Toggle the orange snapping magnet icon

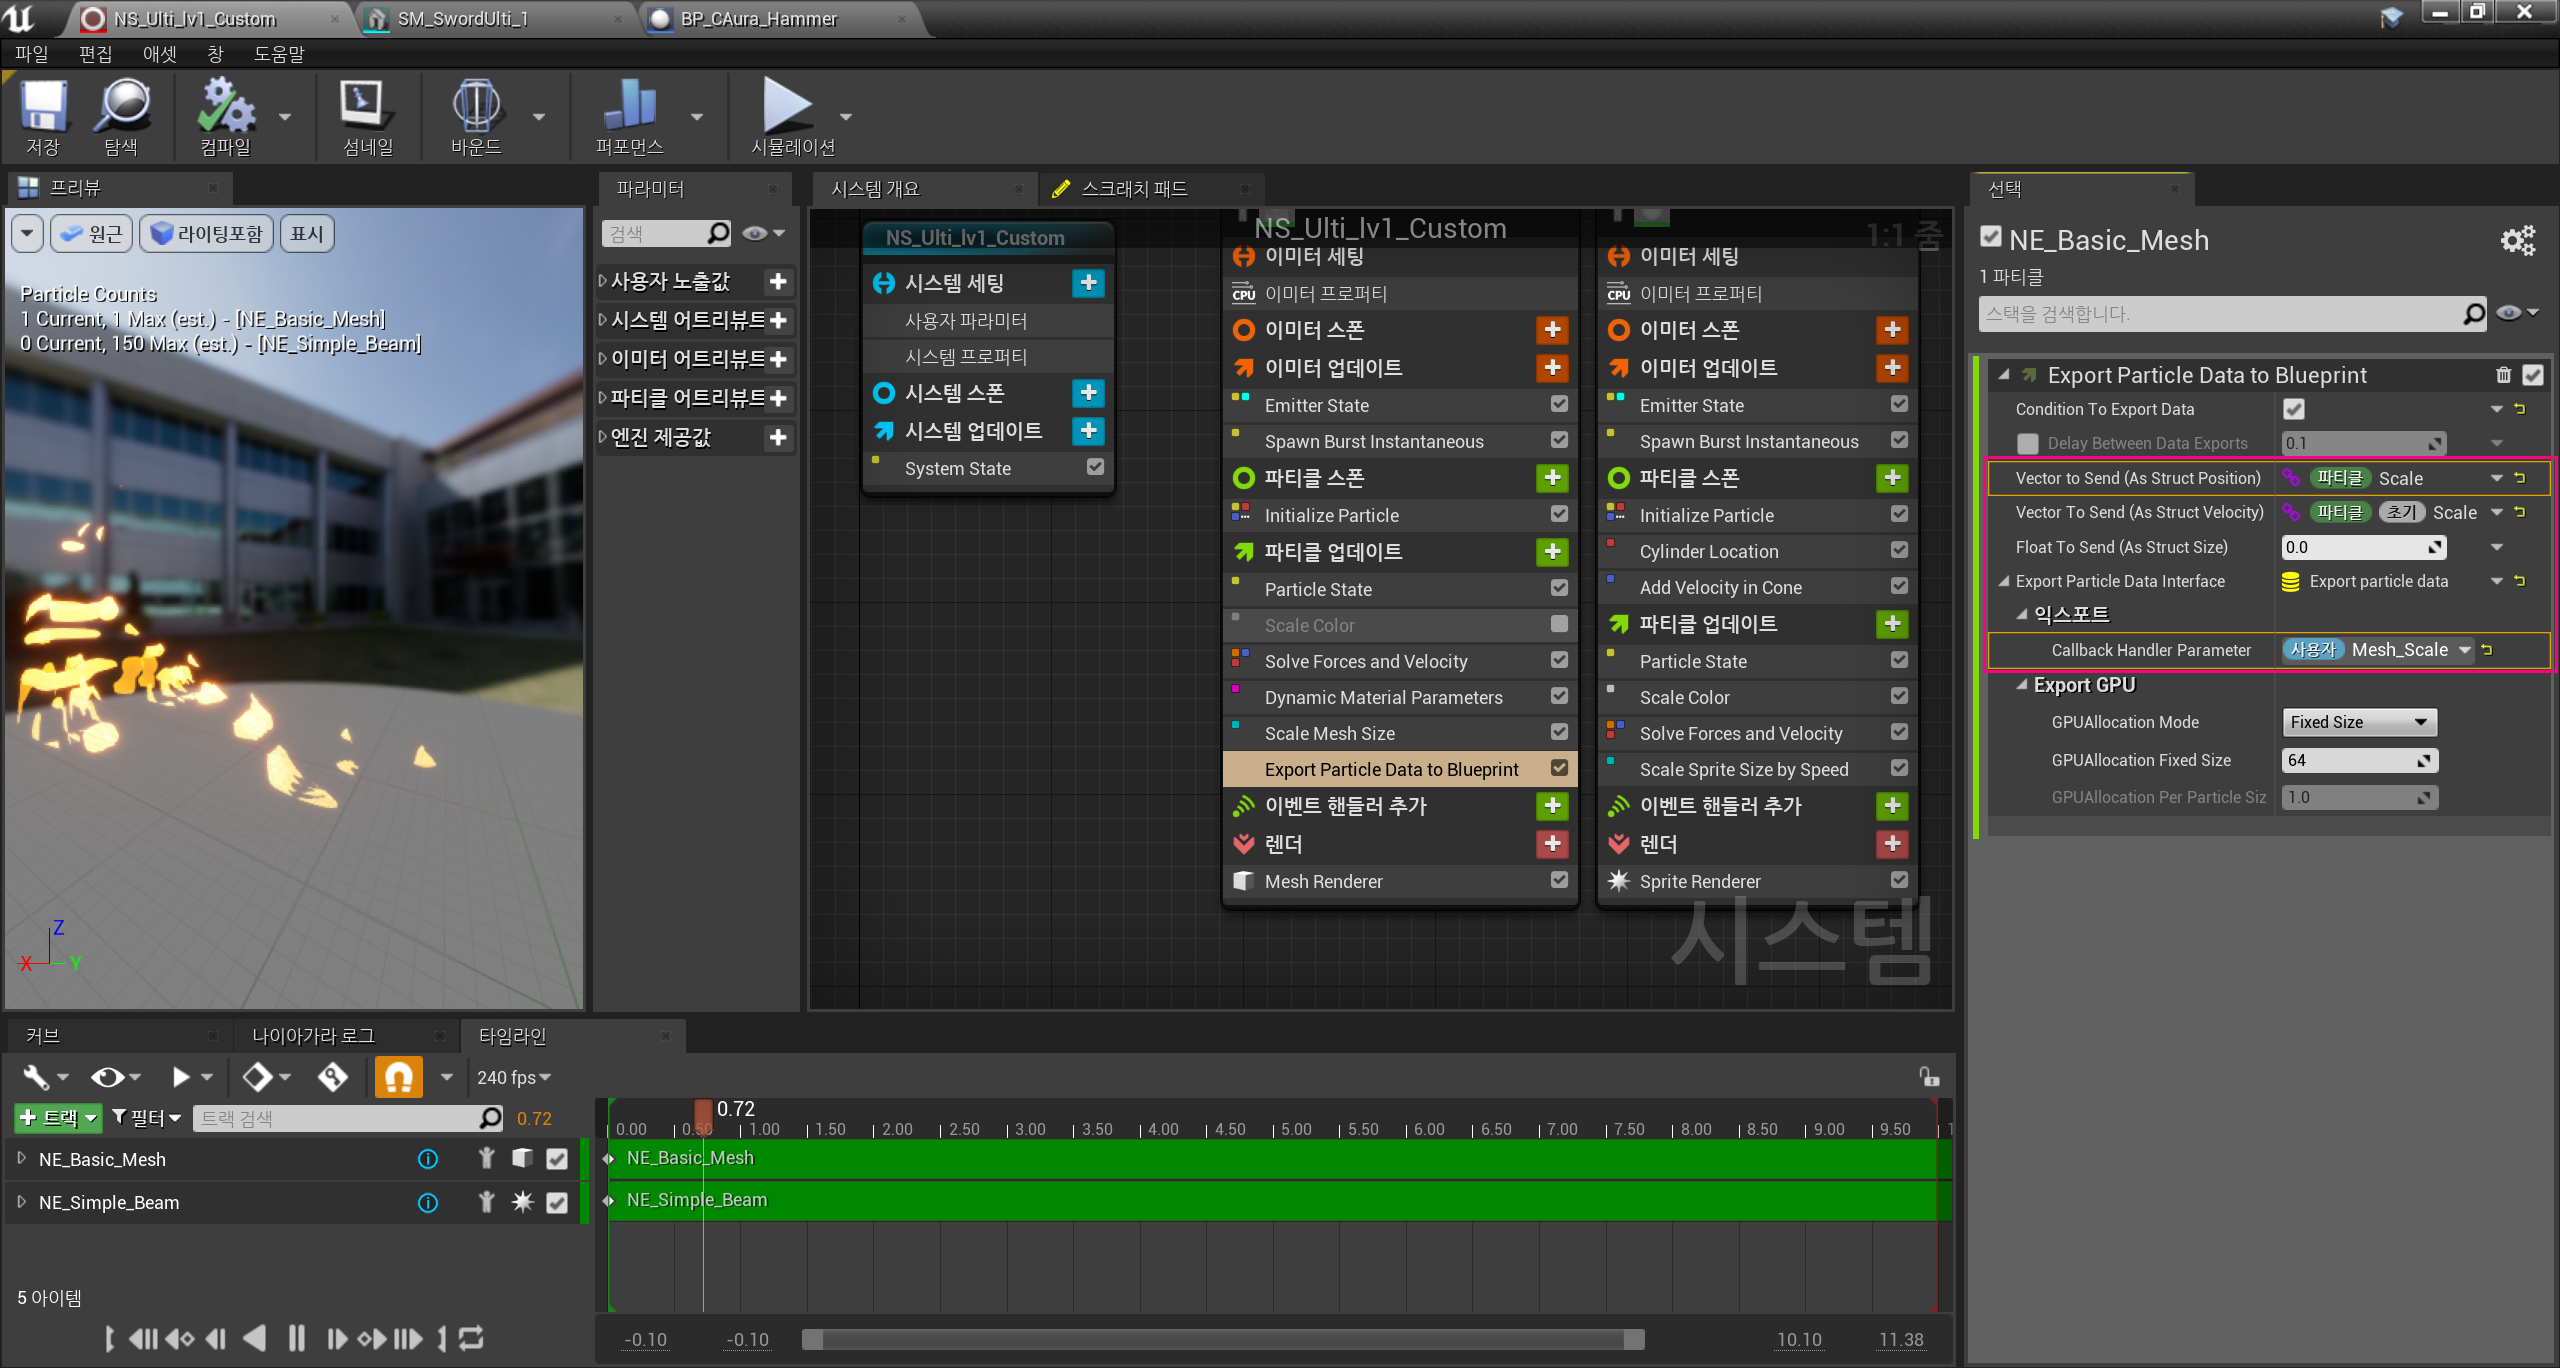(398, 1077)
